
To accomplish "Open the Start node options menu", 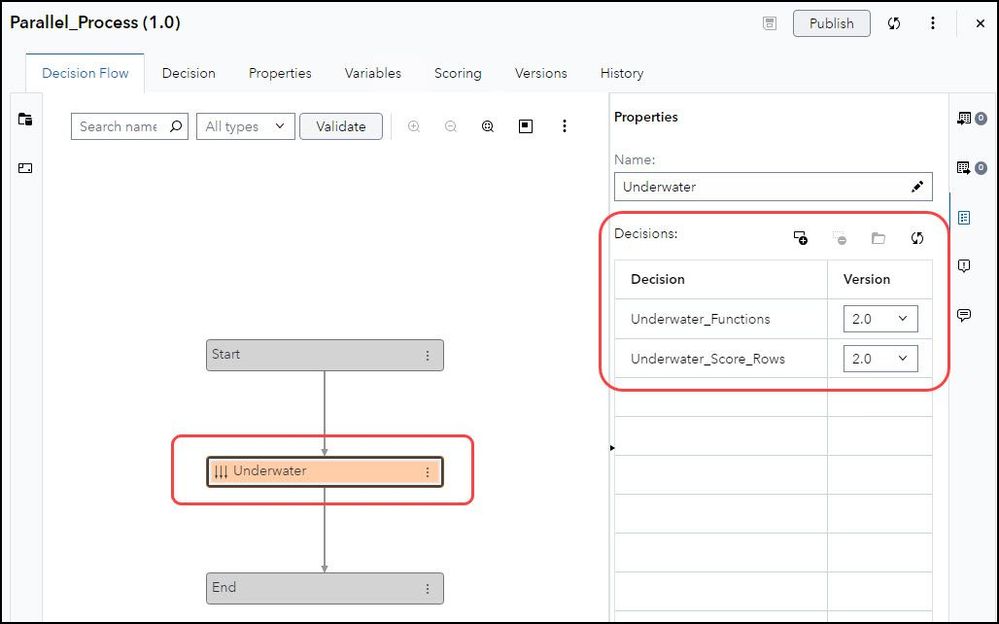I will click(x=428, y=356).
